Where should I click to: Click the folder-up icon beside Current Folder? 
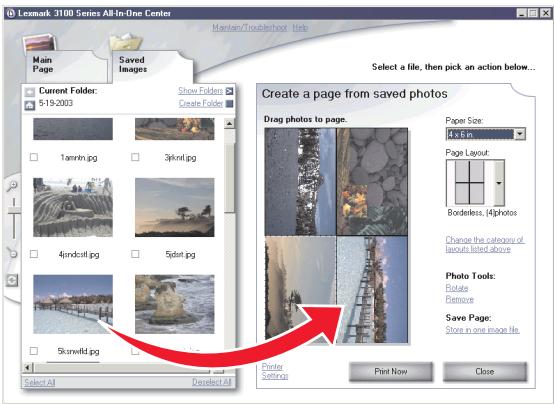click(x=30, y=92)
